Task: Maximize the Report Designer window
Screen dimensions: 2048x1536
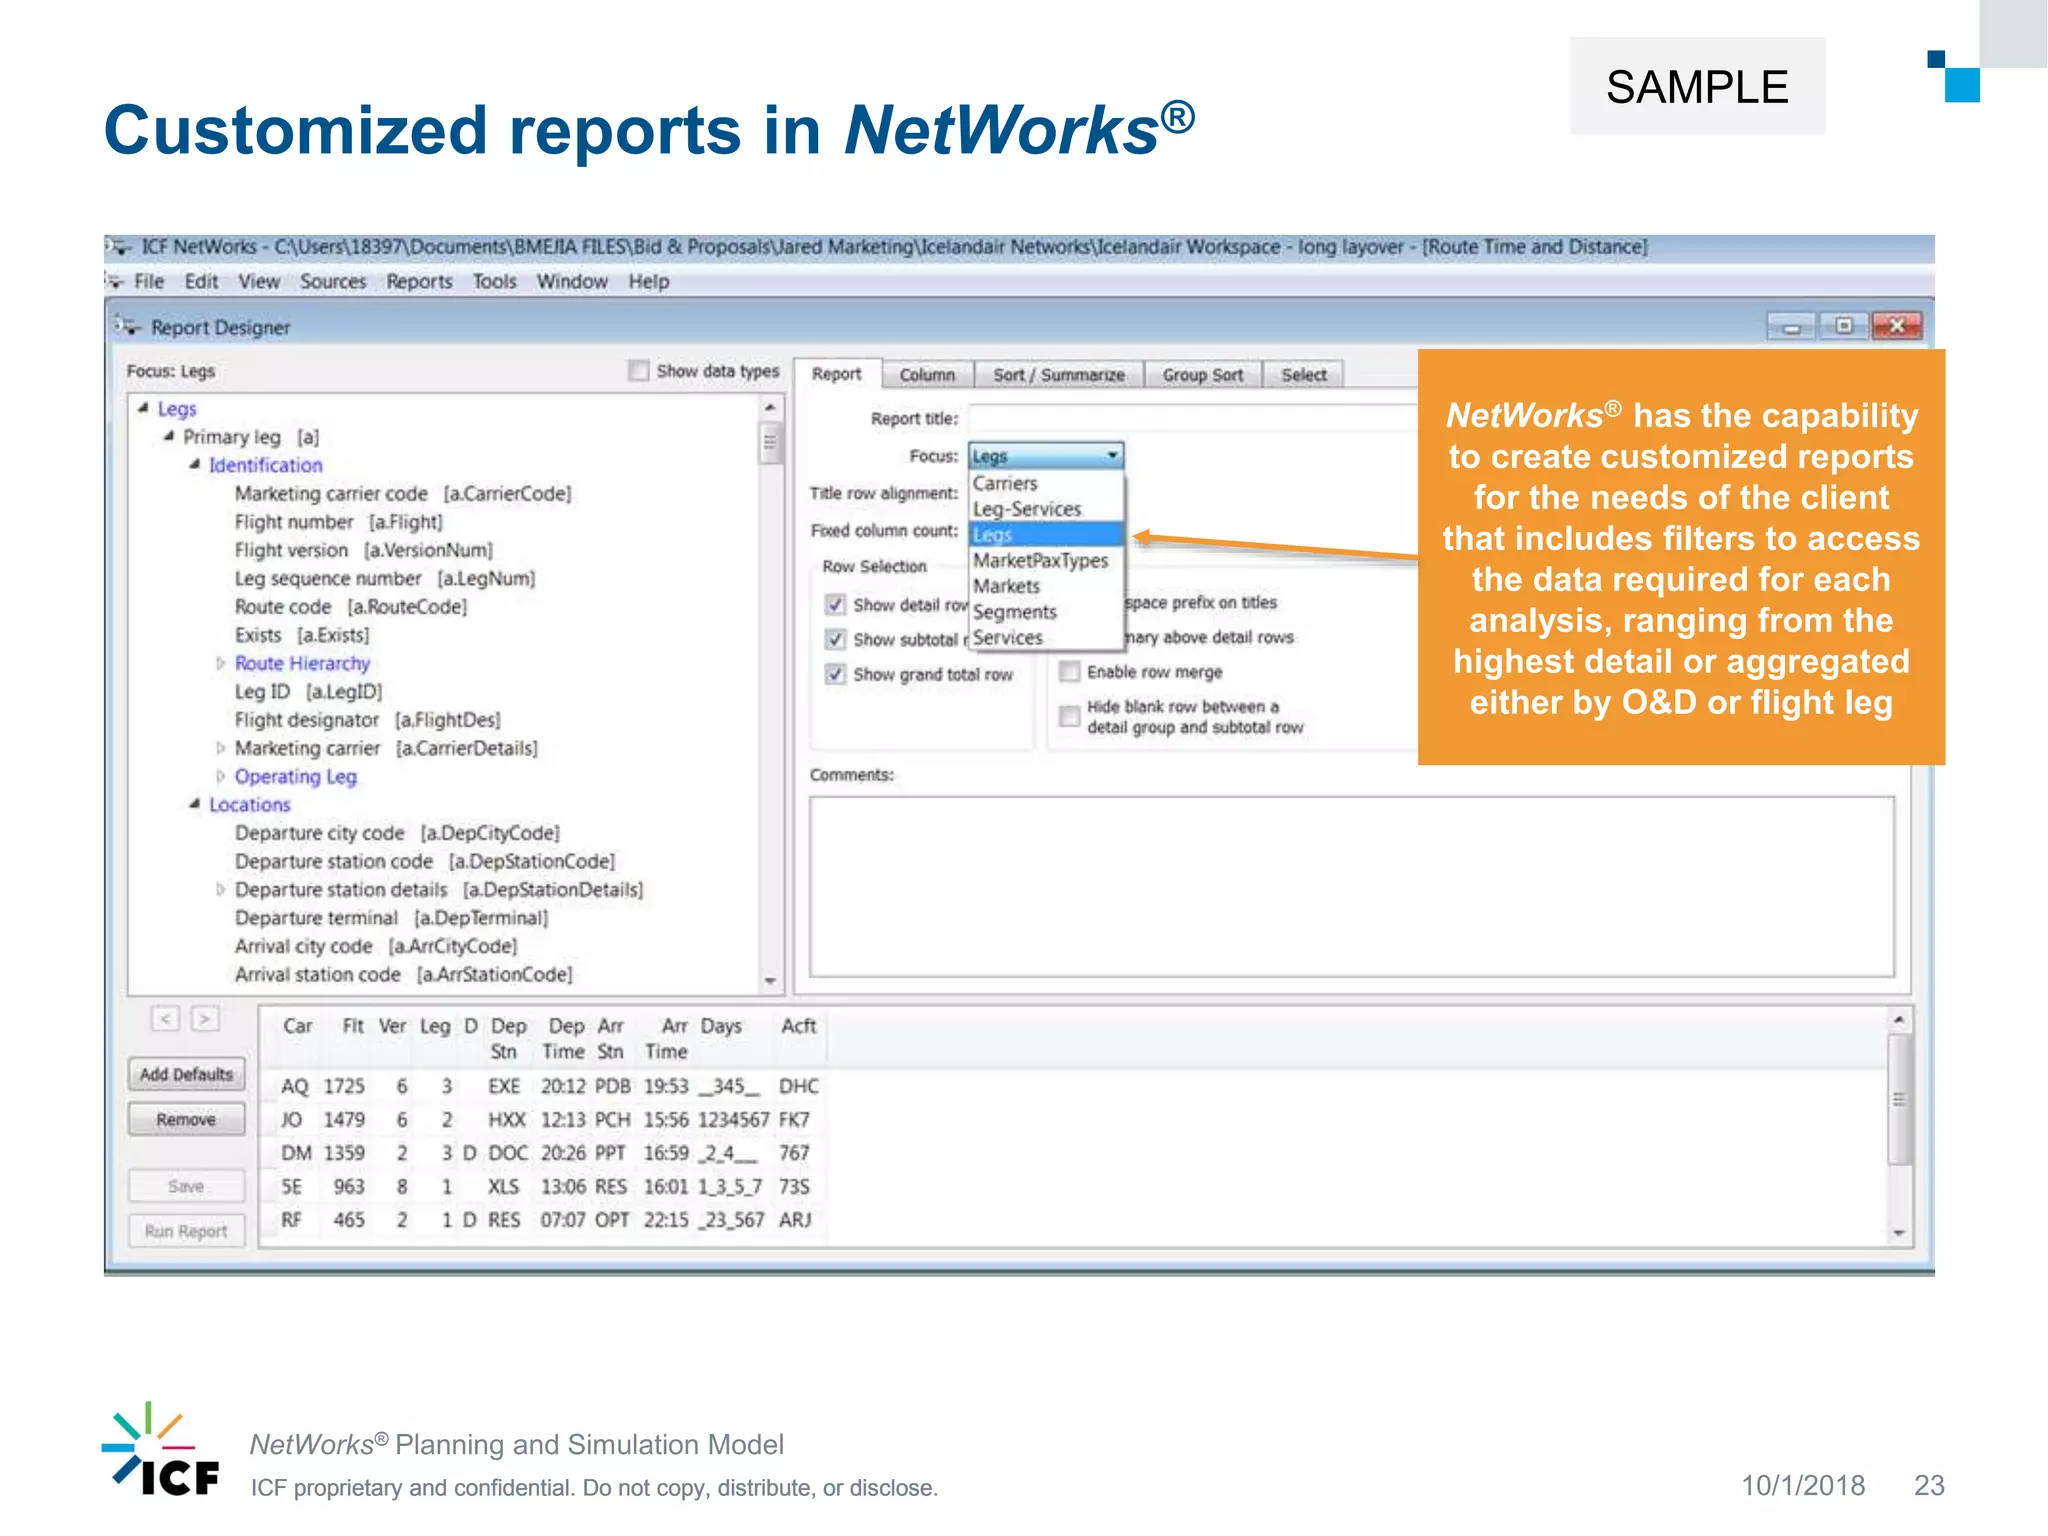Action: pyautogui.click(x=1844, y=326)
